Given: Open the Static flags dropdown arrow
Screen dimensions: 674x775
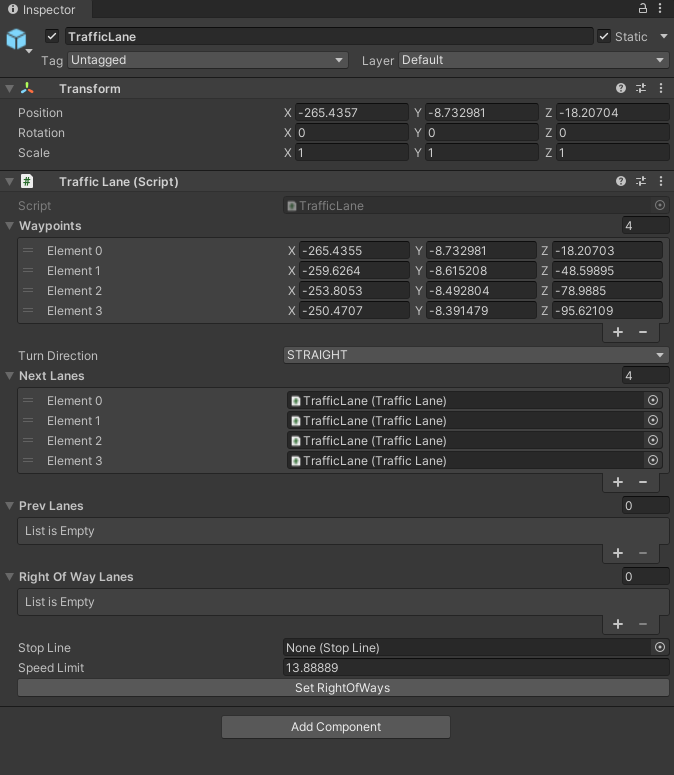Looking at the screenshot, I should click(x=664, y=37).
